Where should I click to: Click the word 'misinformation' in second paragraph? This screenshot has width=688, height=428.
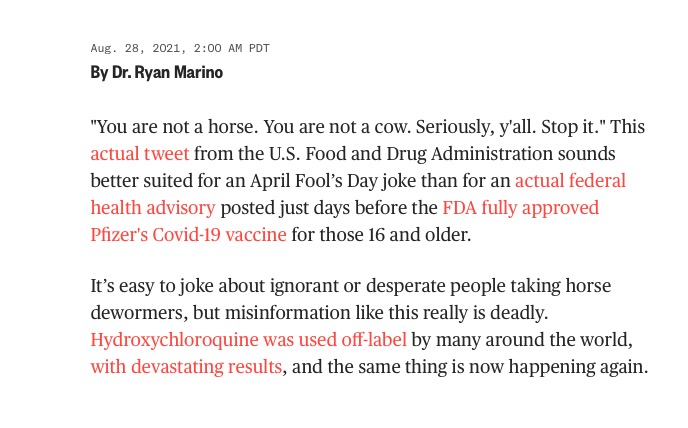tap(287, 313)
